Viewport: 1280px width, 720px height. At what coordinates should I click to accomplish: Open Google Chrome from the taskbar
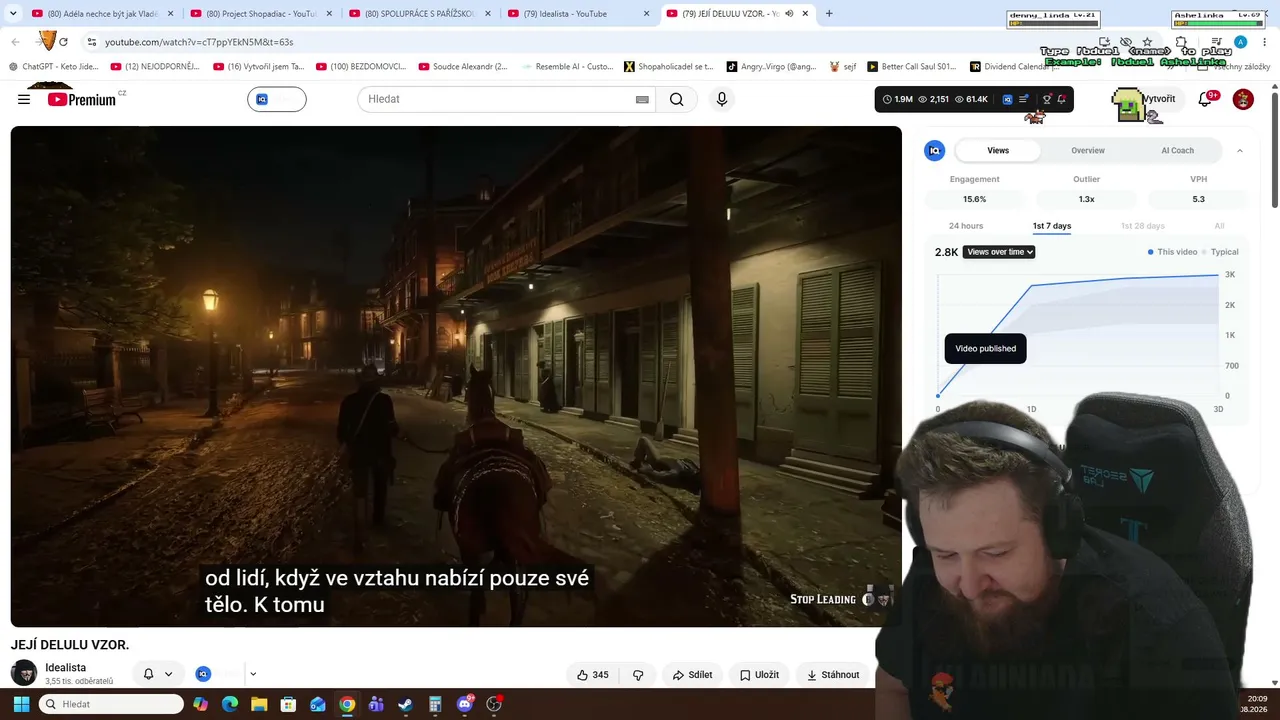click(347, 704)
